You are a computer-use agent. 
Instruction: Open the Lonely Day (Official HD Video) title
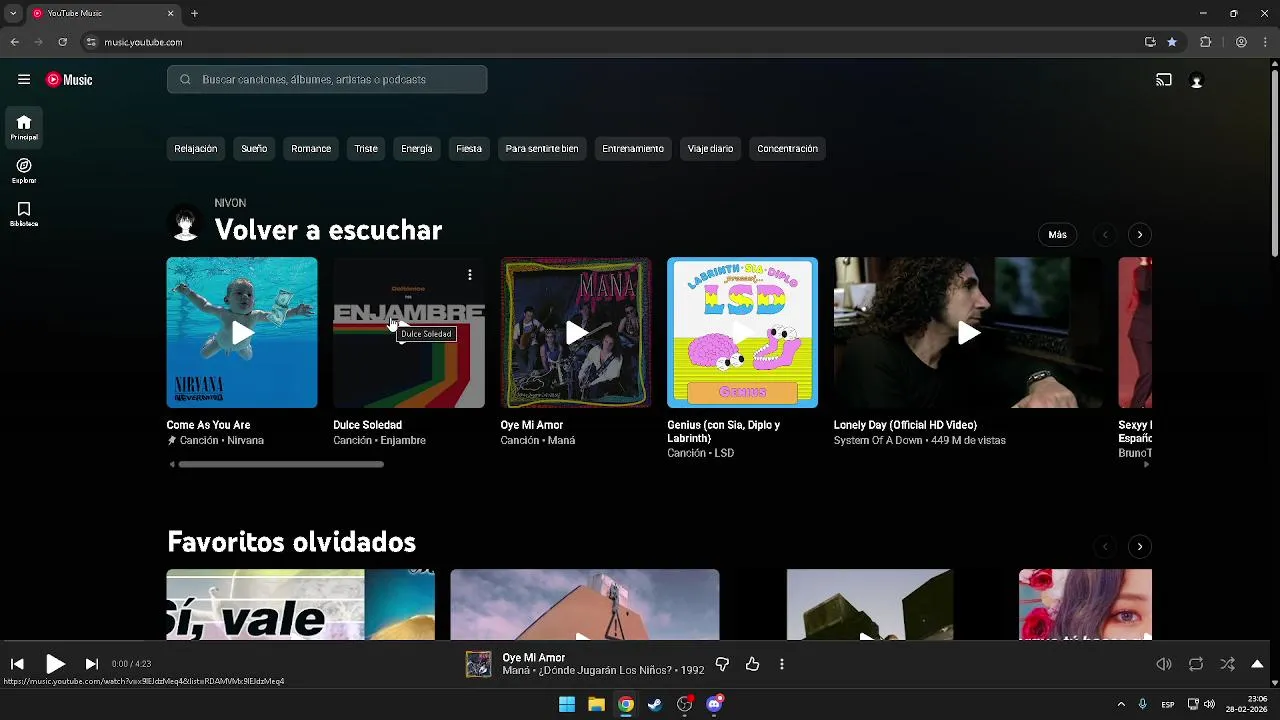pyautogui.click(x=905, y=425)
